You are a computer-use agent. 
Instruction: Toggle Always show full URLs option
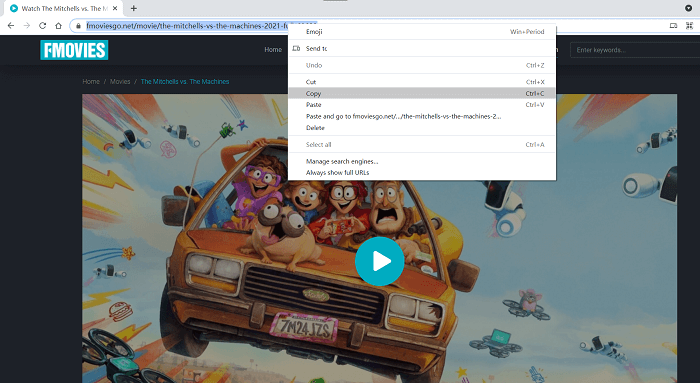click(x=422, y=173)
